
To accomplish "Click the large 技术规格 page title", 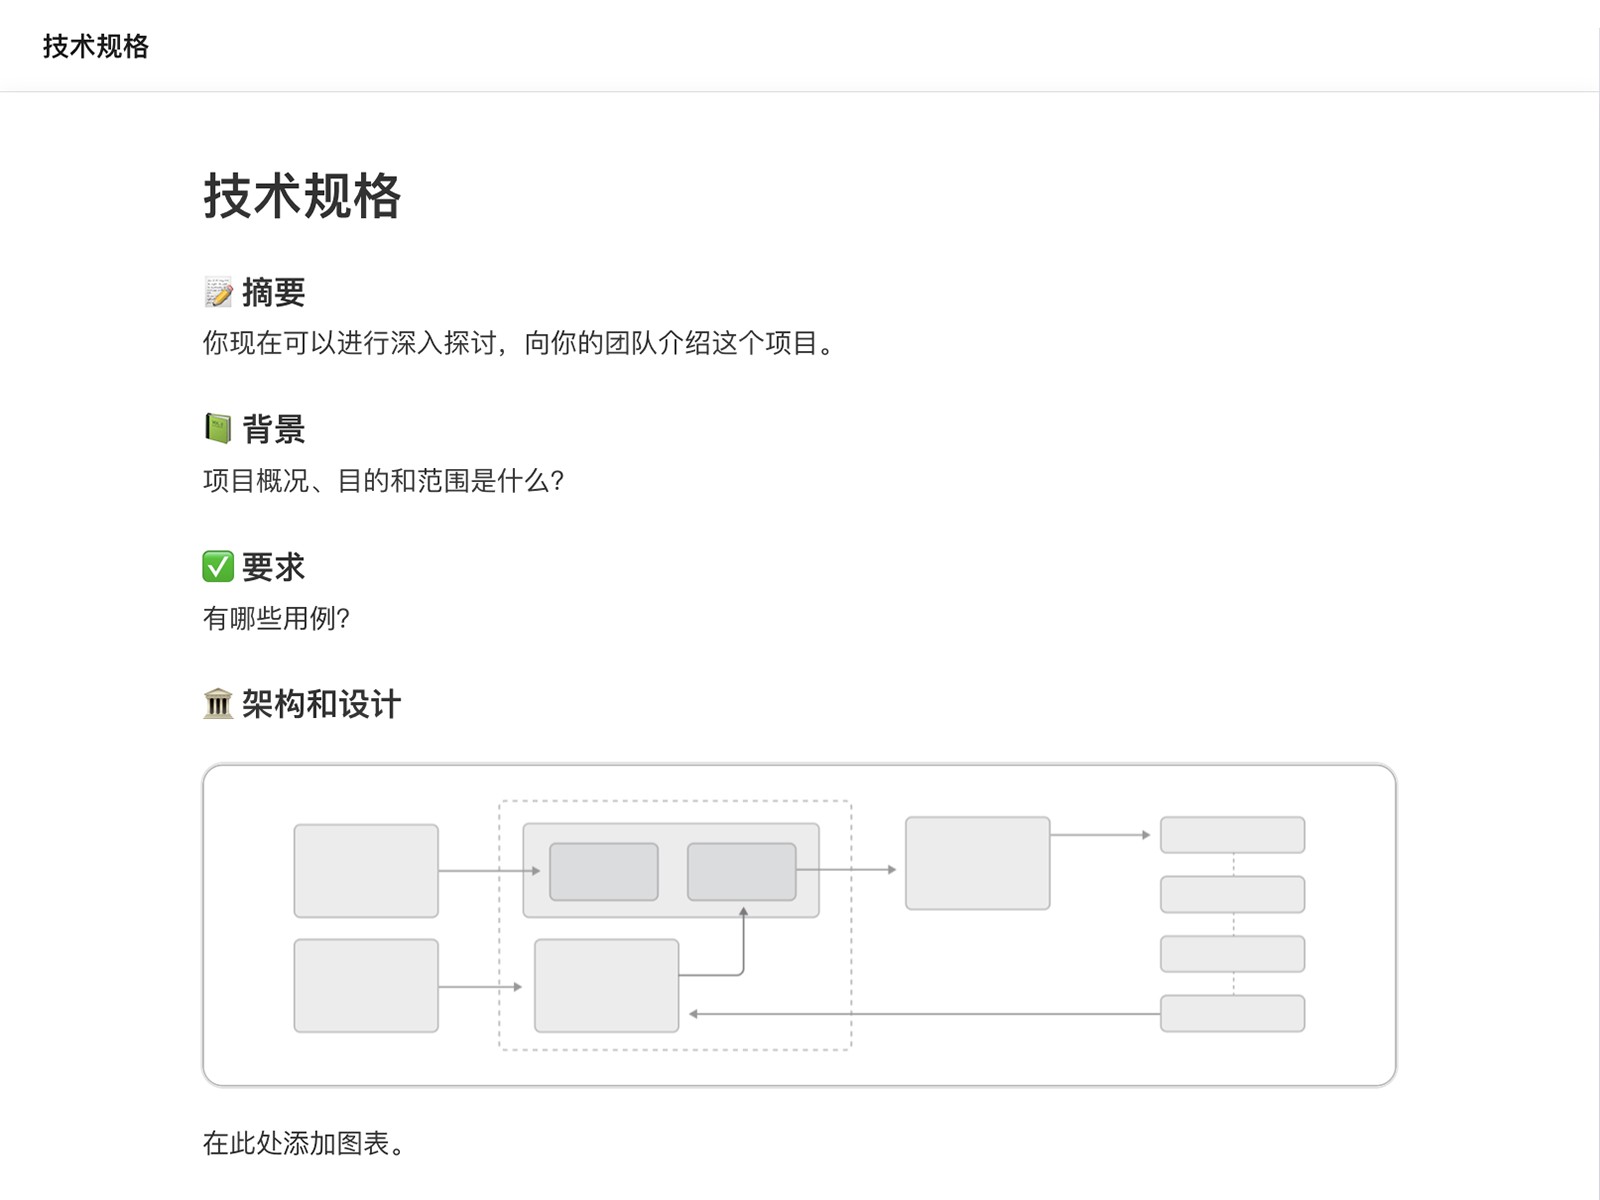I will click(x=302, y=195).
